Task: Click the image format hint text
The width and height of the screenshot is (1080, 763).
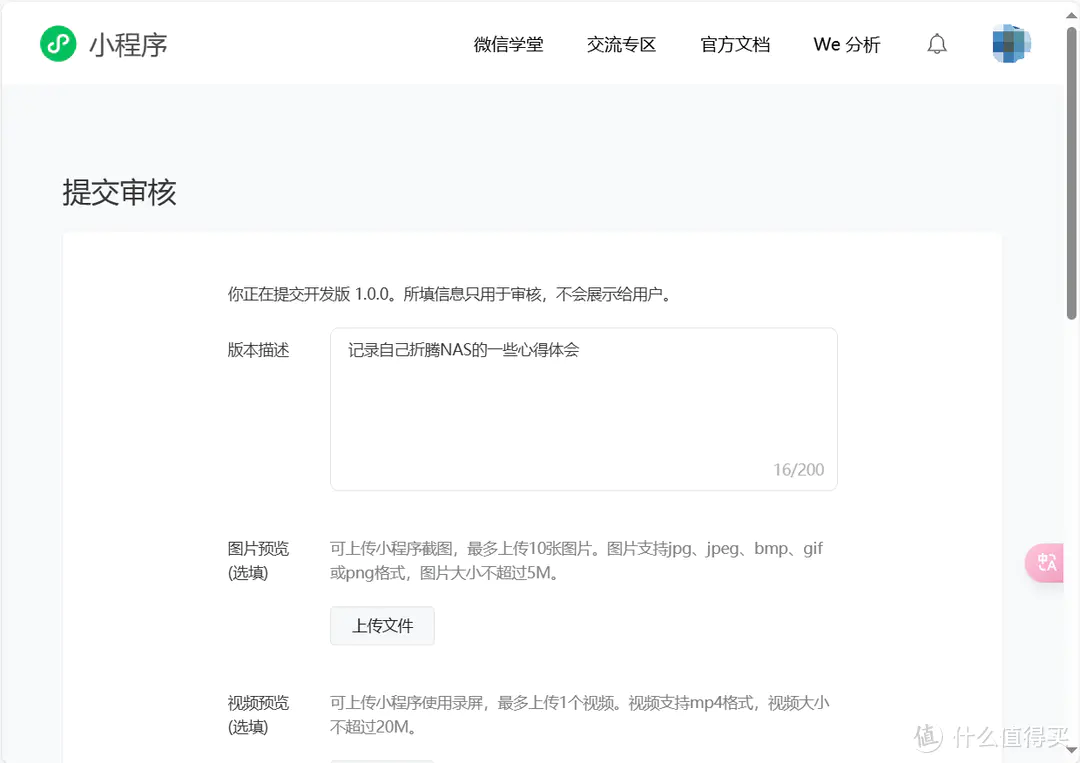Action: (x=576, y=561)
